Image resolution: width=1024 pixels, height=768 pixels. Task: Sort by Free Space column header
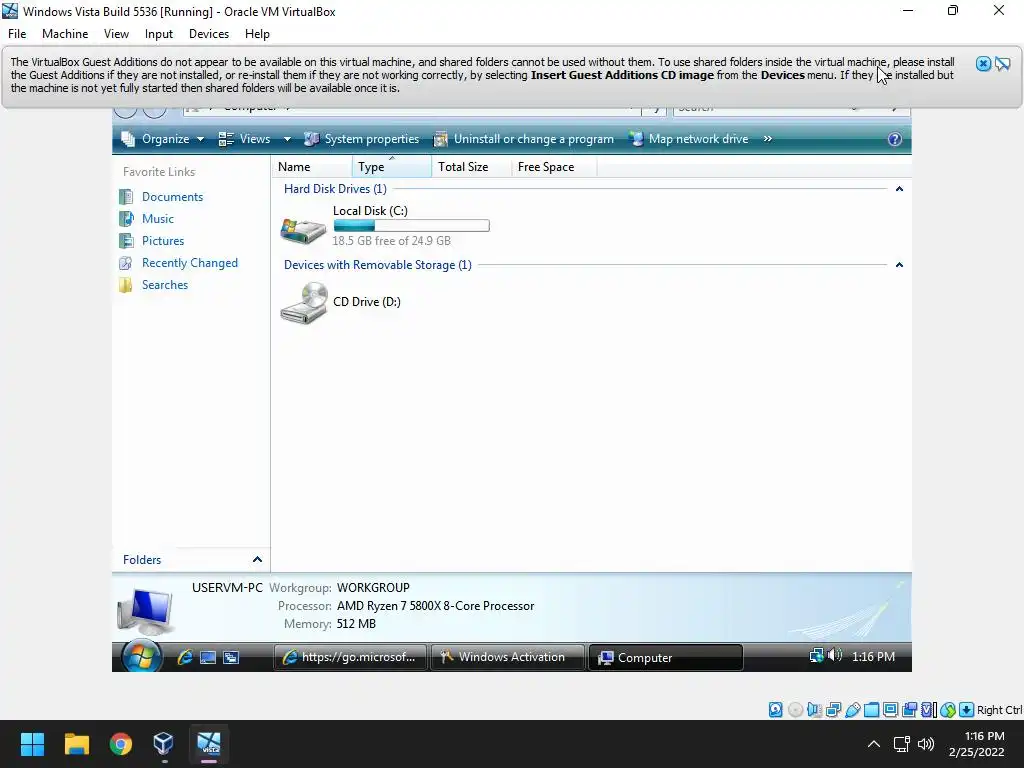point(554,167)
